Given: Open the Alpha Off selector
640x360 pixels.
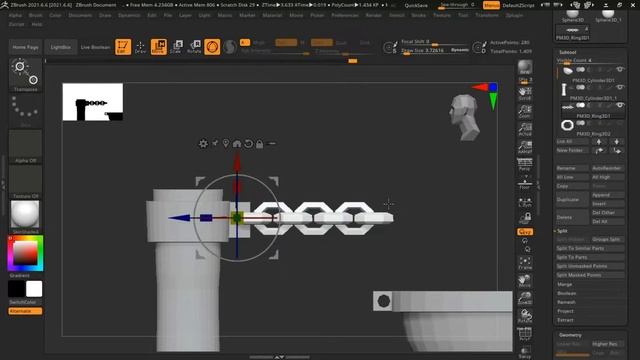Looking at the screenshot, I should tap(25, 146).
